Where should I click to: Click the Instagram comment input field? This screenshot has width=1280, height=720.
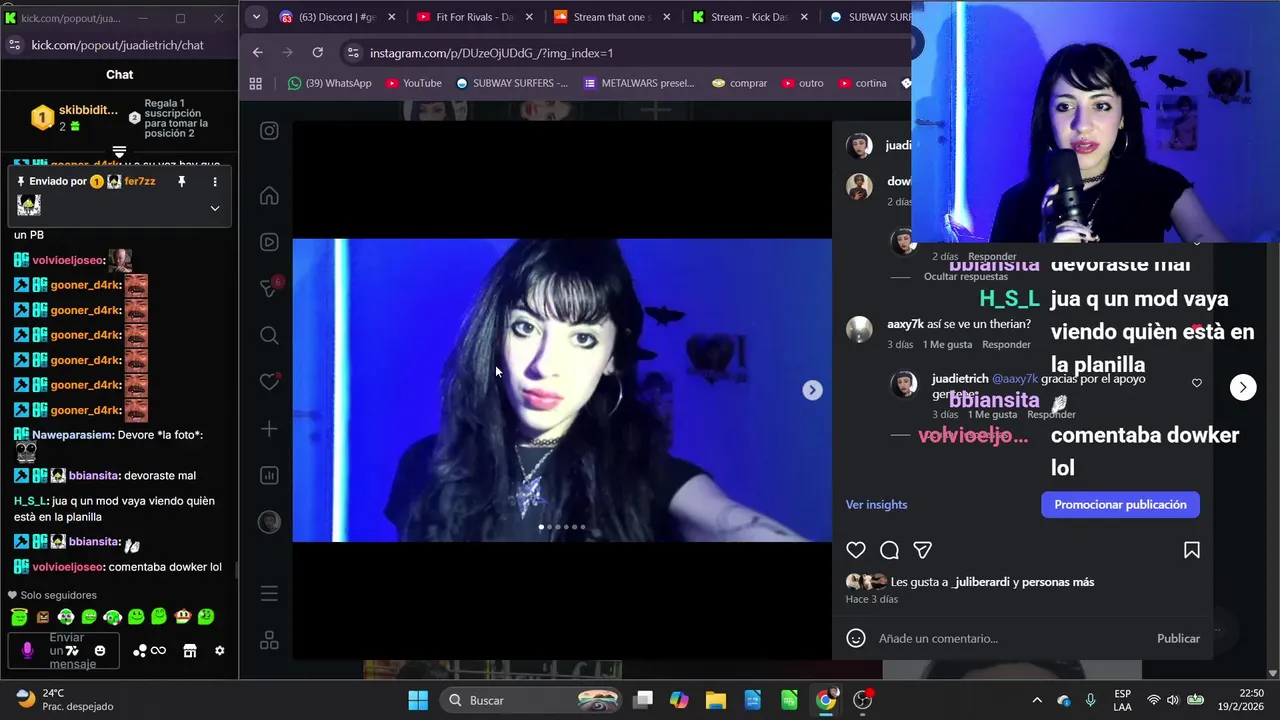(1010, 638)
